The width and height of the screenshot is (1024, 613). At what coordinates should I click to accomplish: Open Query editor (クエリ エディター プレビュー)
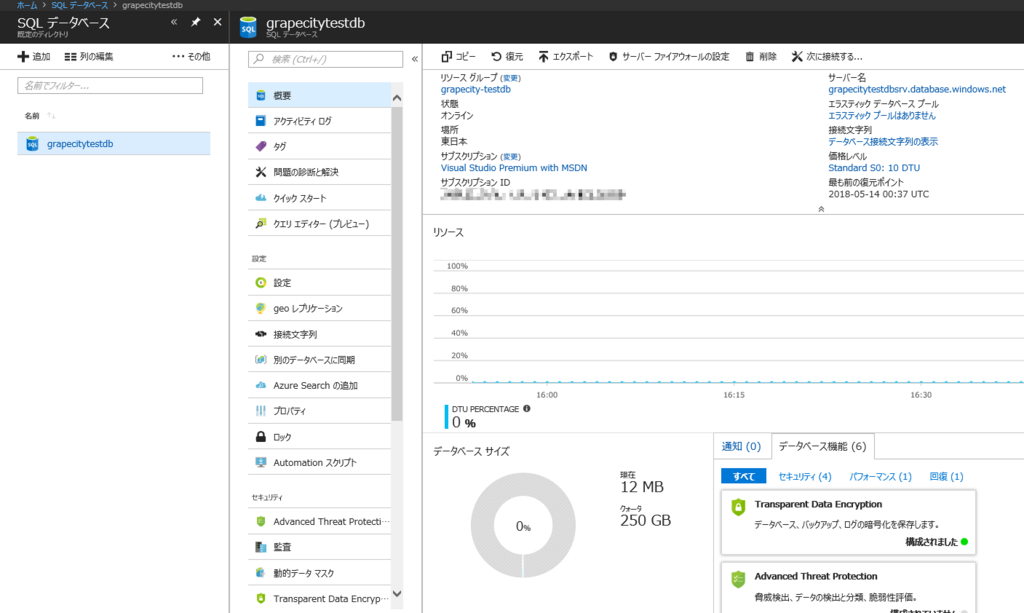click(319, 224)
